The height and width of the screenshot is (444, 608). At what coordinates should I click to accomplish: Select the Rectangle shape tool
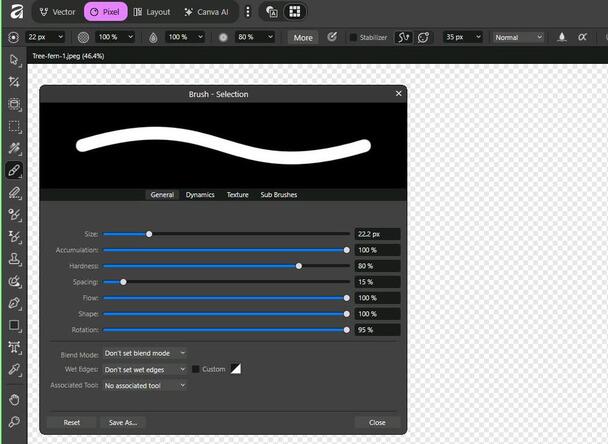tap(14, 325)
